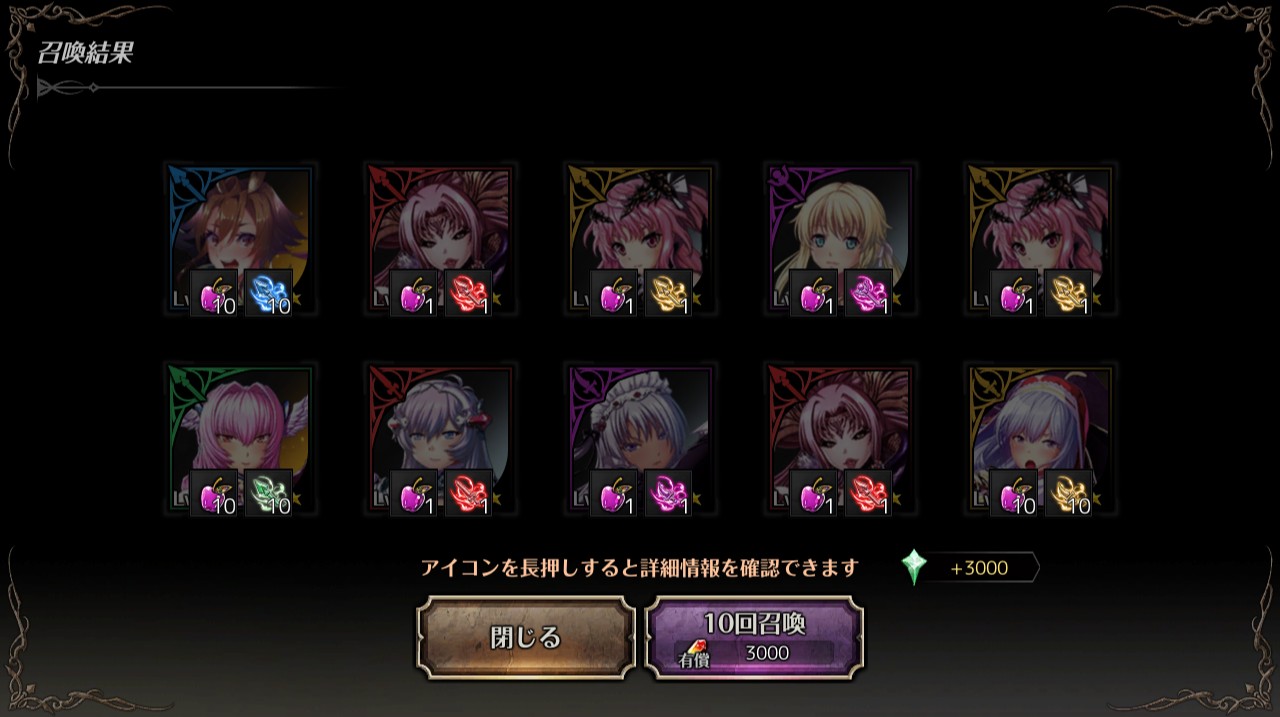The height and width of the screenshot is (717, 1280).
Task: Click the 召喚結果 title header
Action: [86, 53]
